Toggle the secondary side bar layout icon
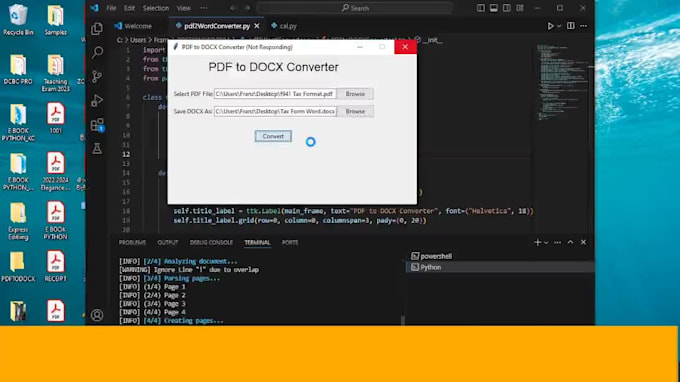This screenshot has height=382, width=680. 507,8
